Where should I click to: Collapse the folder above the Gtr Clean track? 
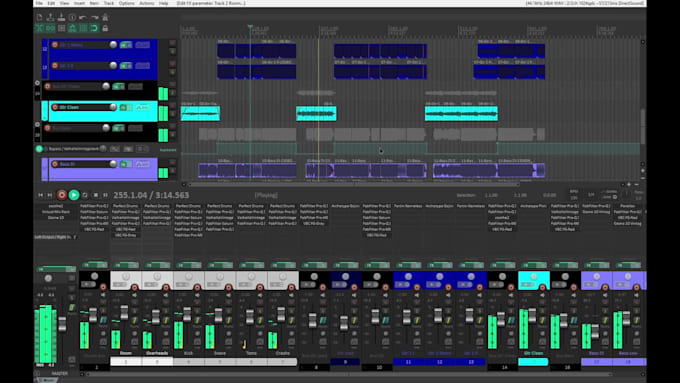(x=37, y=83)
